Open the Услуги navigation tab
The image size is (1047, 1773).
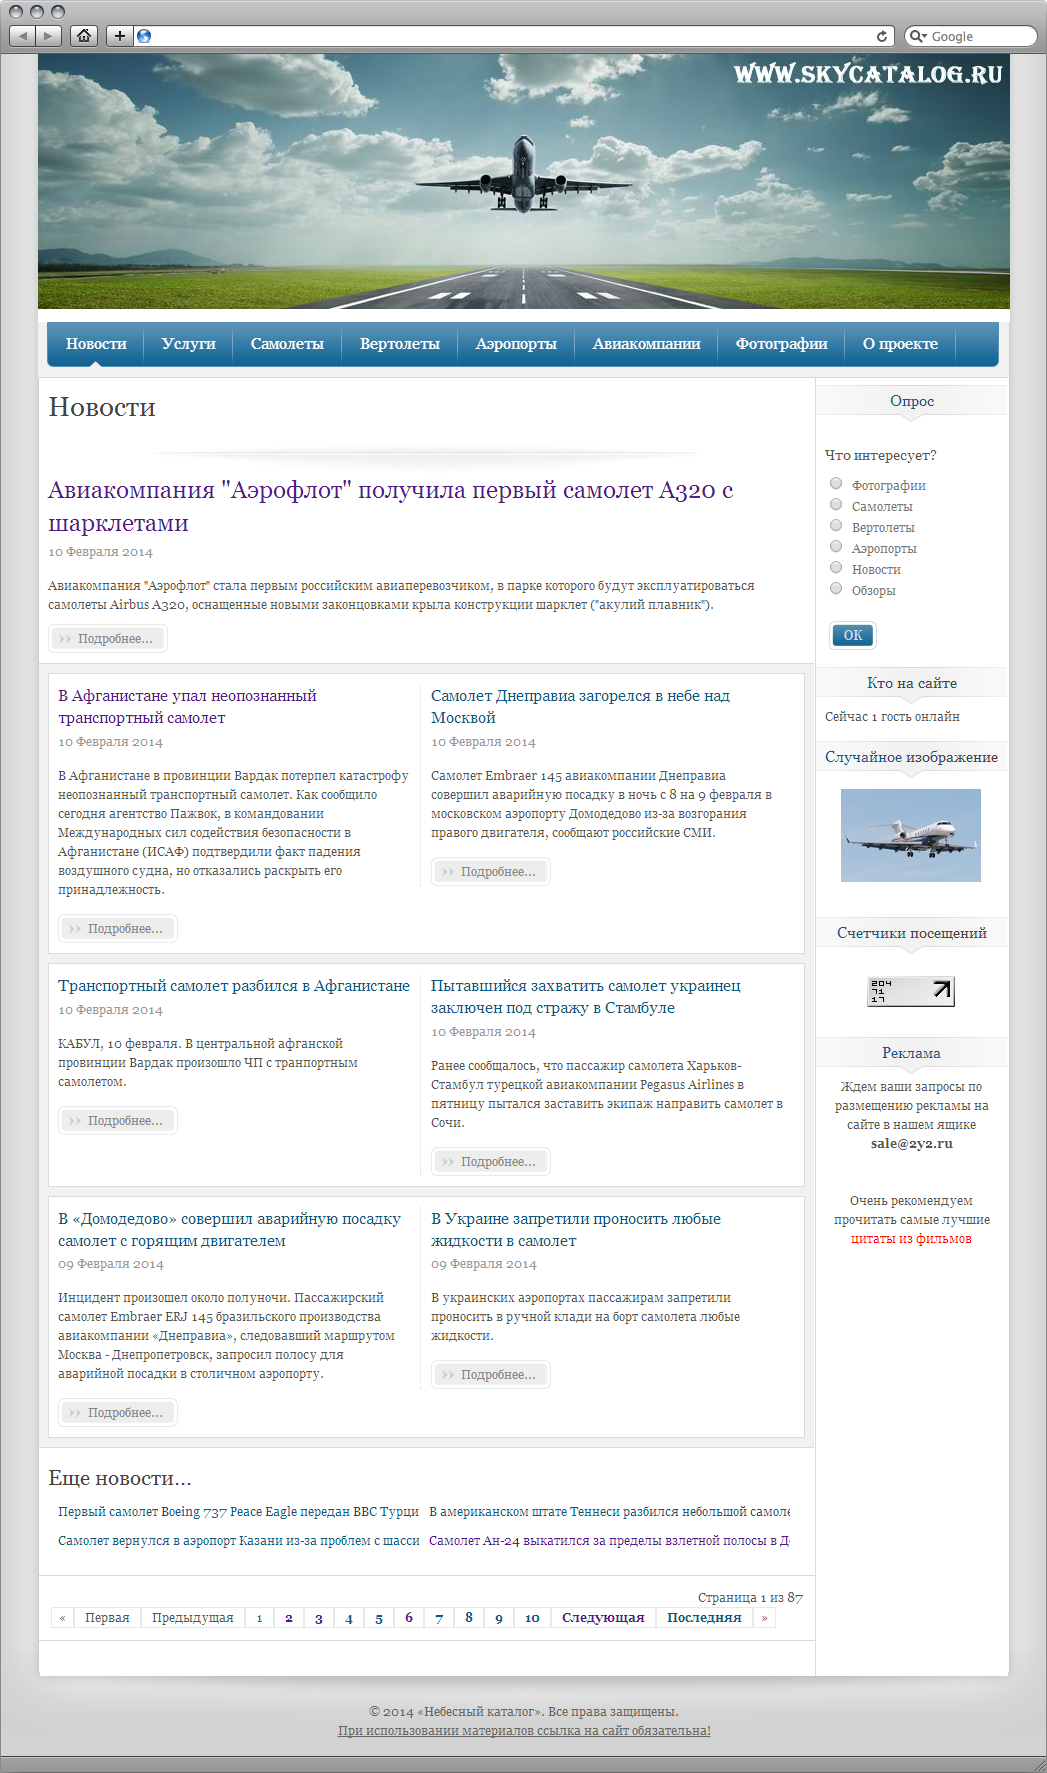coord(189,344)
